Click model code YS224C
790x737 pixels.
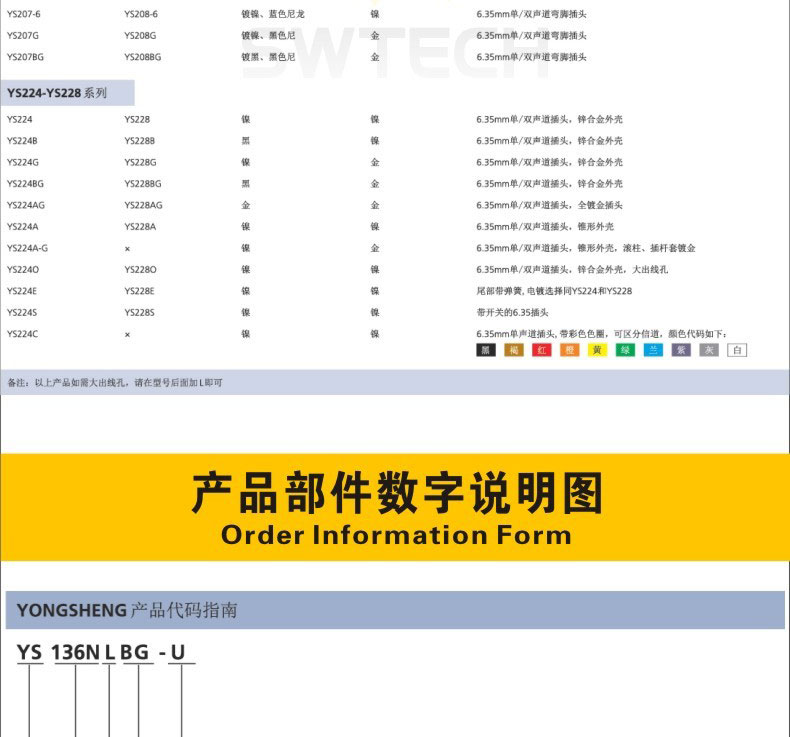22,334
